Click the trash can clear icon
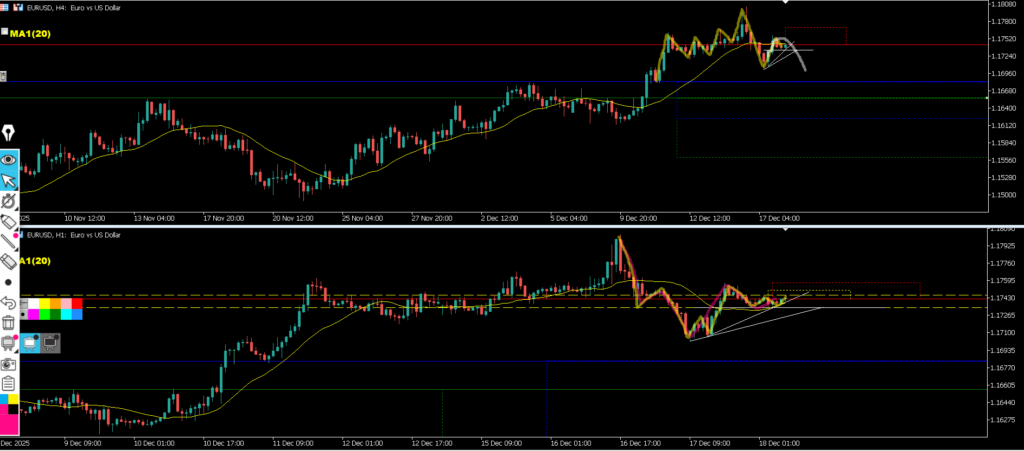 (x=8, y=322)
